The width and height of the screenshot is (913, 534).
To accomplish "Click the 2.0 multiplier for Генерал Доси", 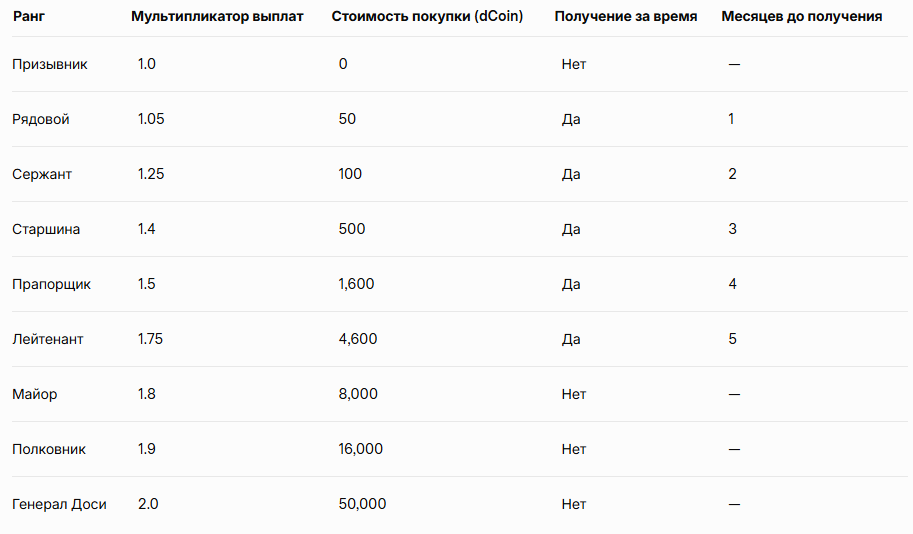I will 148,504.
